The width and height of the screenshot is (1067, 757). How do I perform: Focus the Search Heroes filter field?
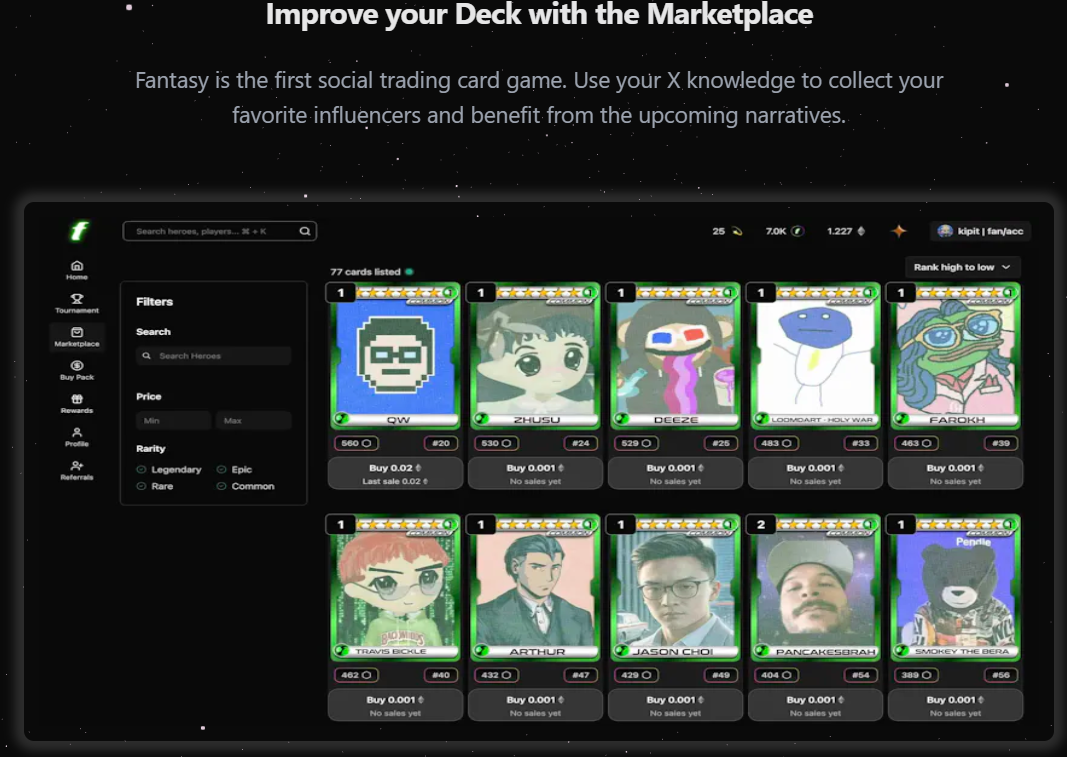click(x=213, y=356)
